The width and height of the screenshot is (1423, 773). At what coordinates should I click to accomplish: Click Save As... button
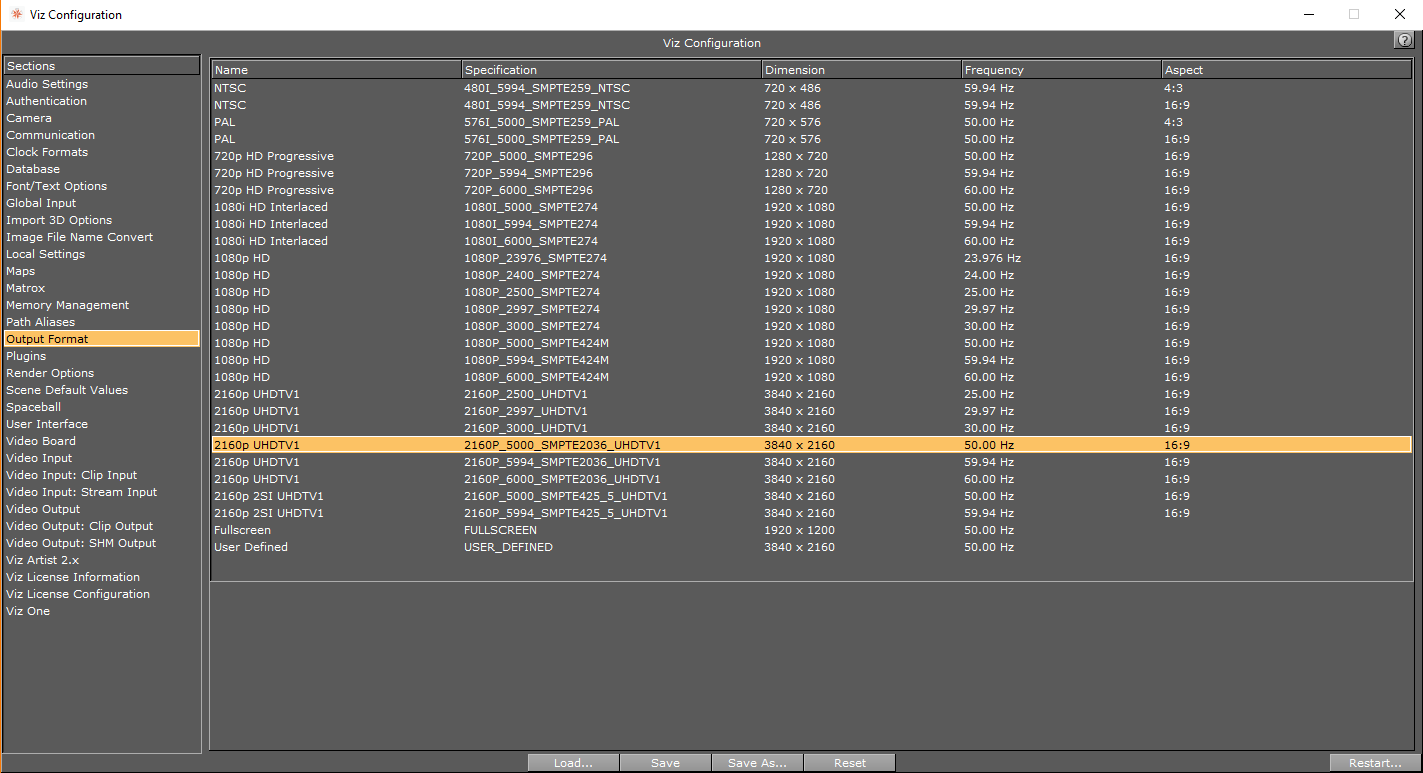tap(757, 763)
